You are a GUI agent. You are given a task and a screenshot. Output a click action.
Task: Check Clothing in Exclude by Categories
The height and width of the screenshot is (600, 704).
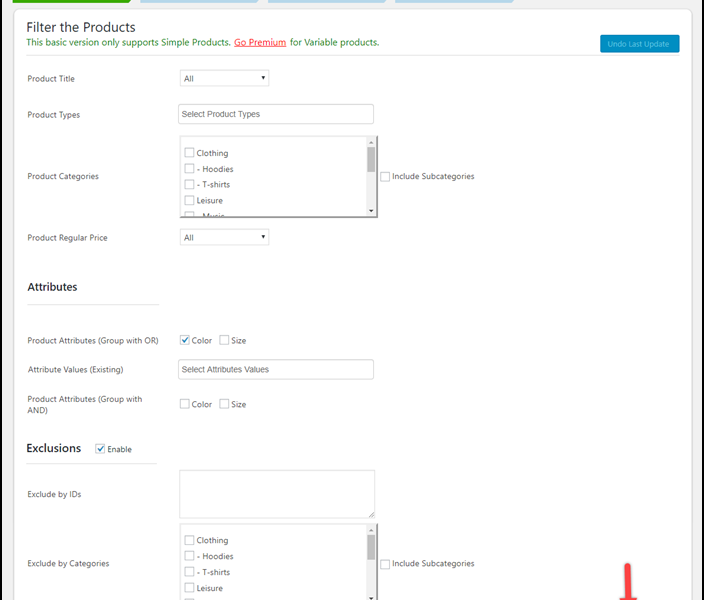pyautogui.click(x=190, y=540)
